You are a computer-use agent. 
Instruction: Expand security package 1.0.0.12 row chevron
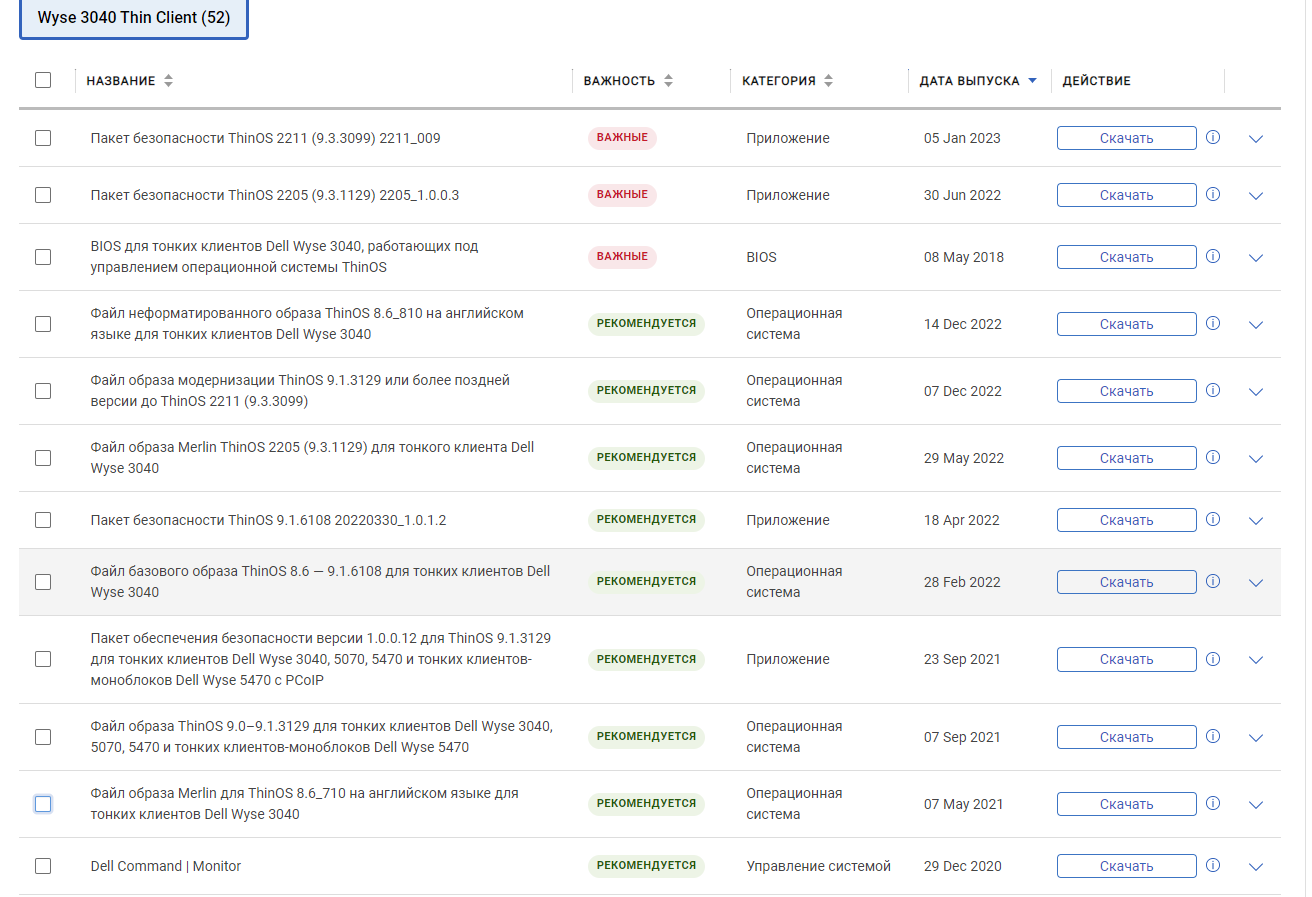[1257, 660]
